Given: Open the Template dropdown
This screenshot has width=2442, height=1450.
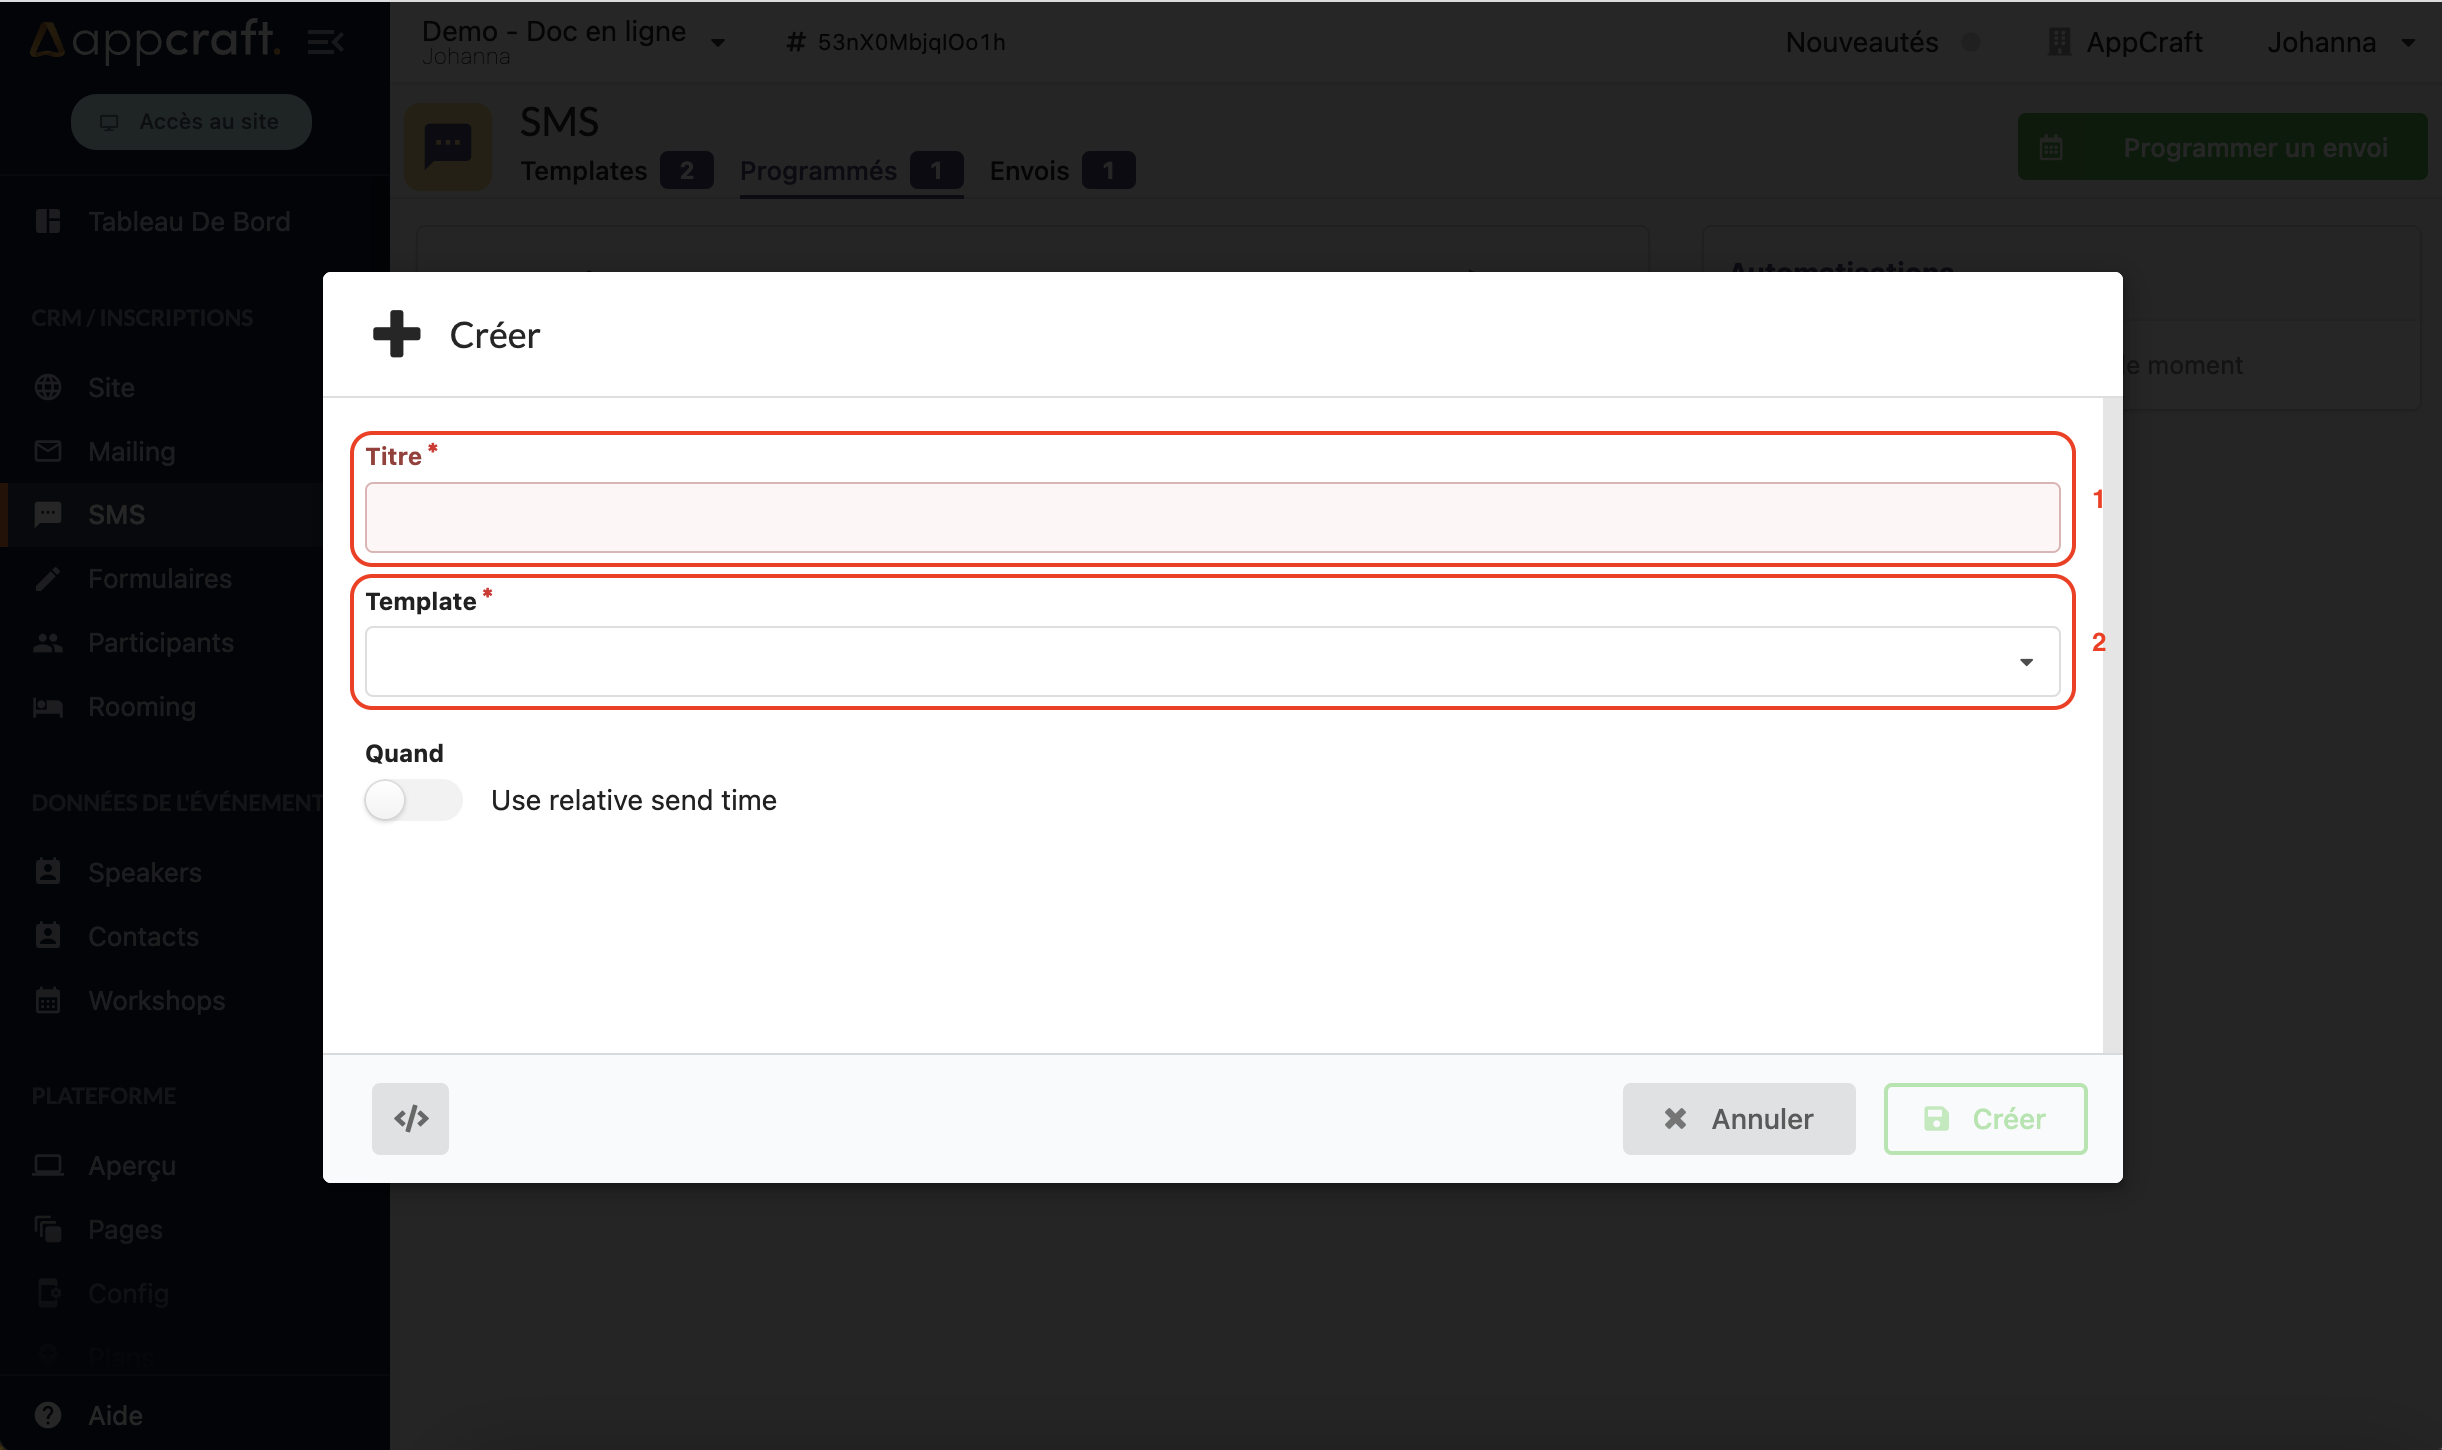Looking at the screenshot, I should [x=1212, y=661].
